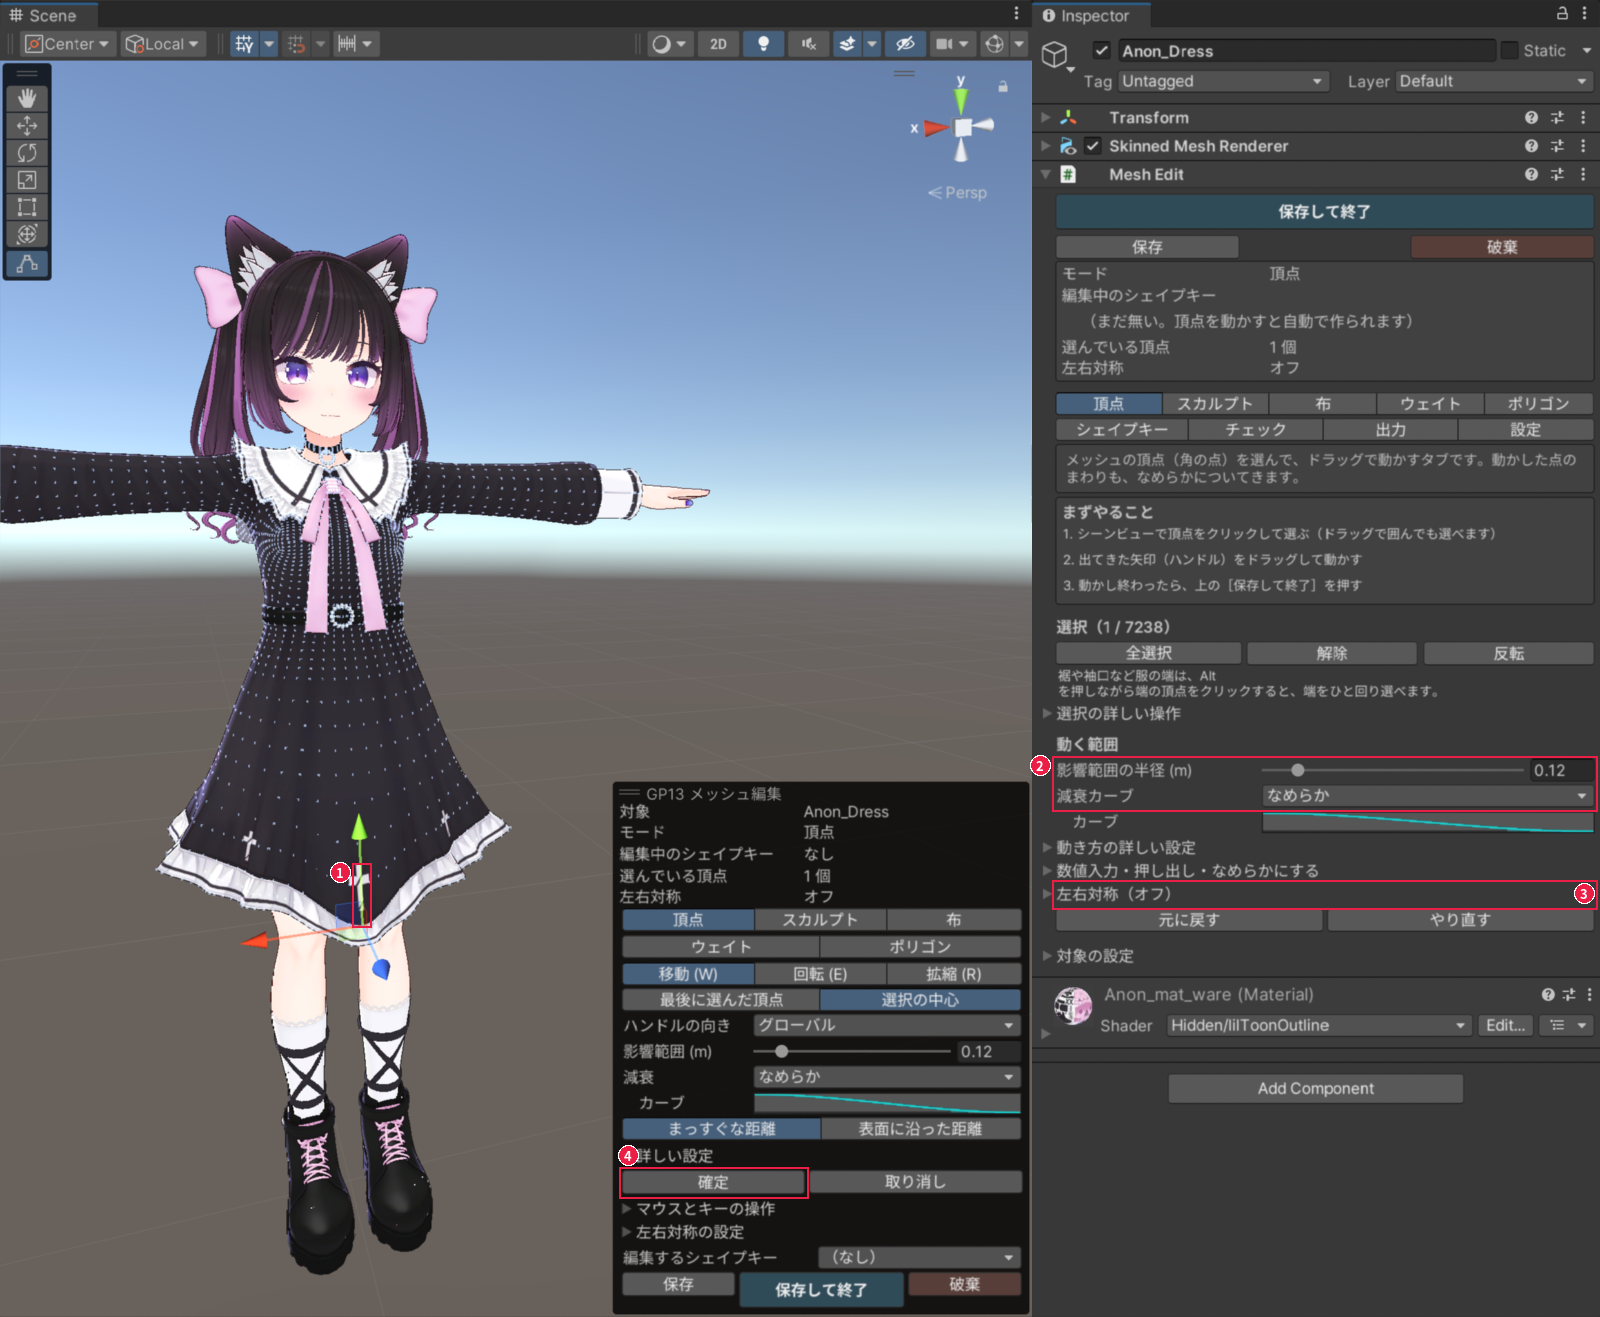Open the Tag Untagged dropdown
The image size is (1600, 1317).
pos(1223,81)
